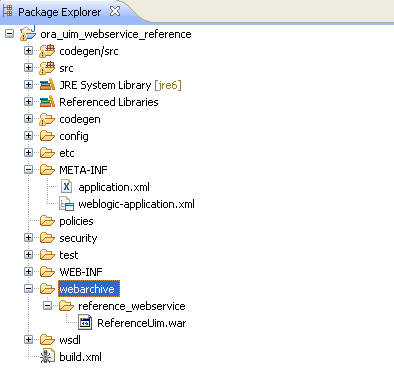The image size is (394, 375).
Task: Click the weblogic-application.xml file icon
Action: pos(66,204)
